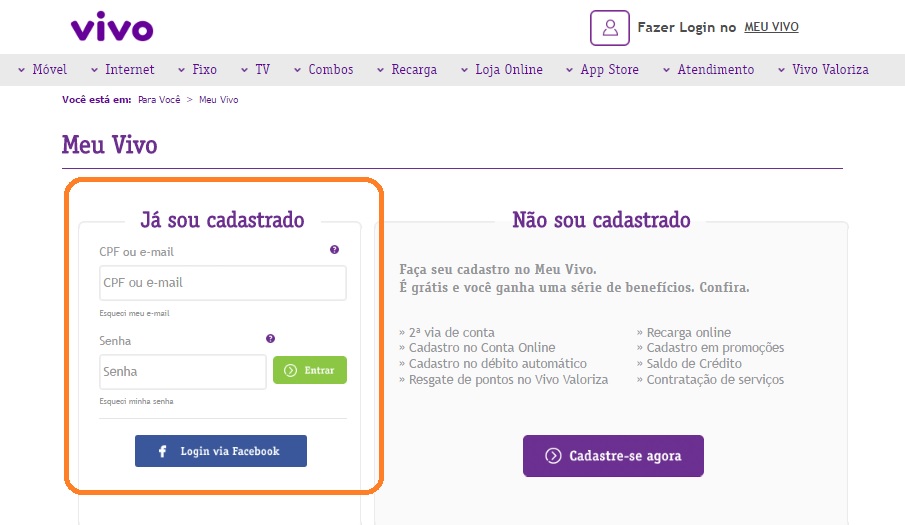The image size is (905, 525).
Task: Focus the Senha password field
Action: tap(182, 372)
